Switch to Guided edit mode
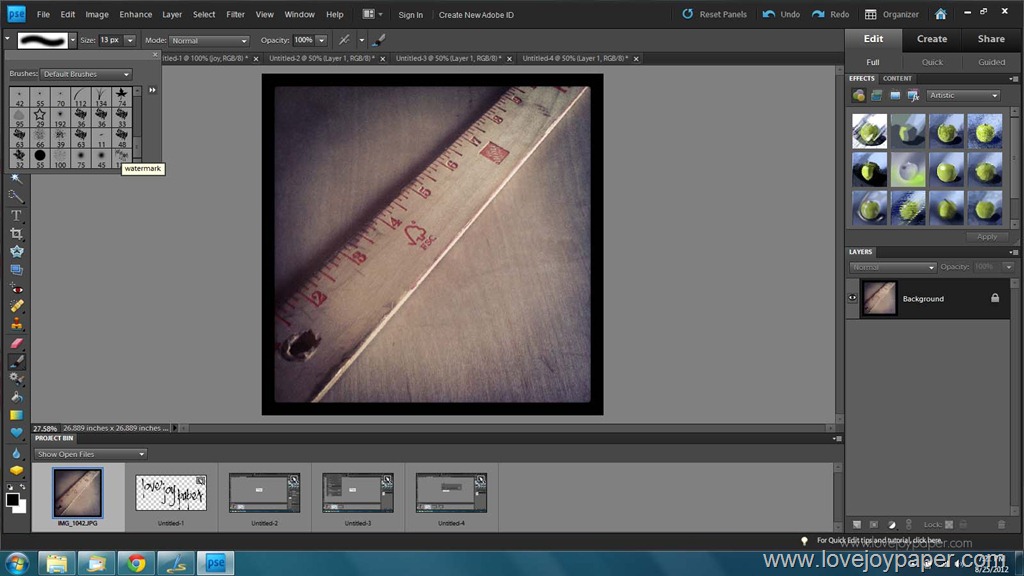This screenshot has height=576, width=1024. [x=991, y=62]
